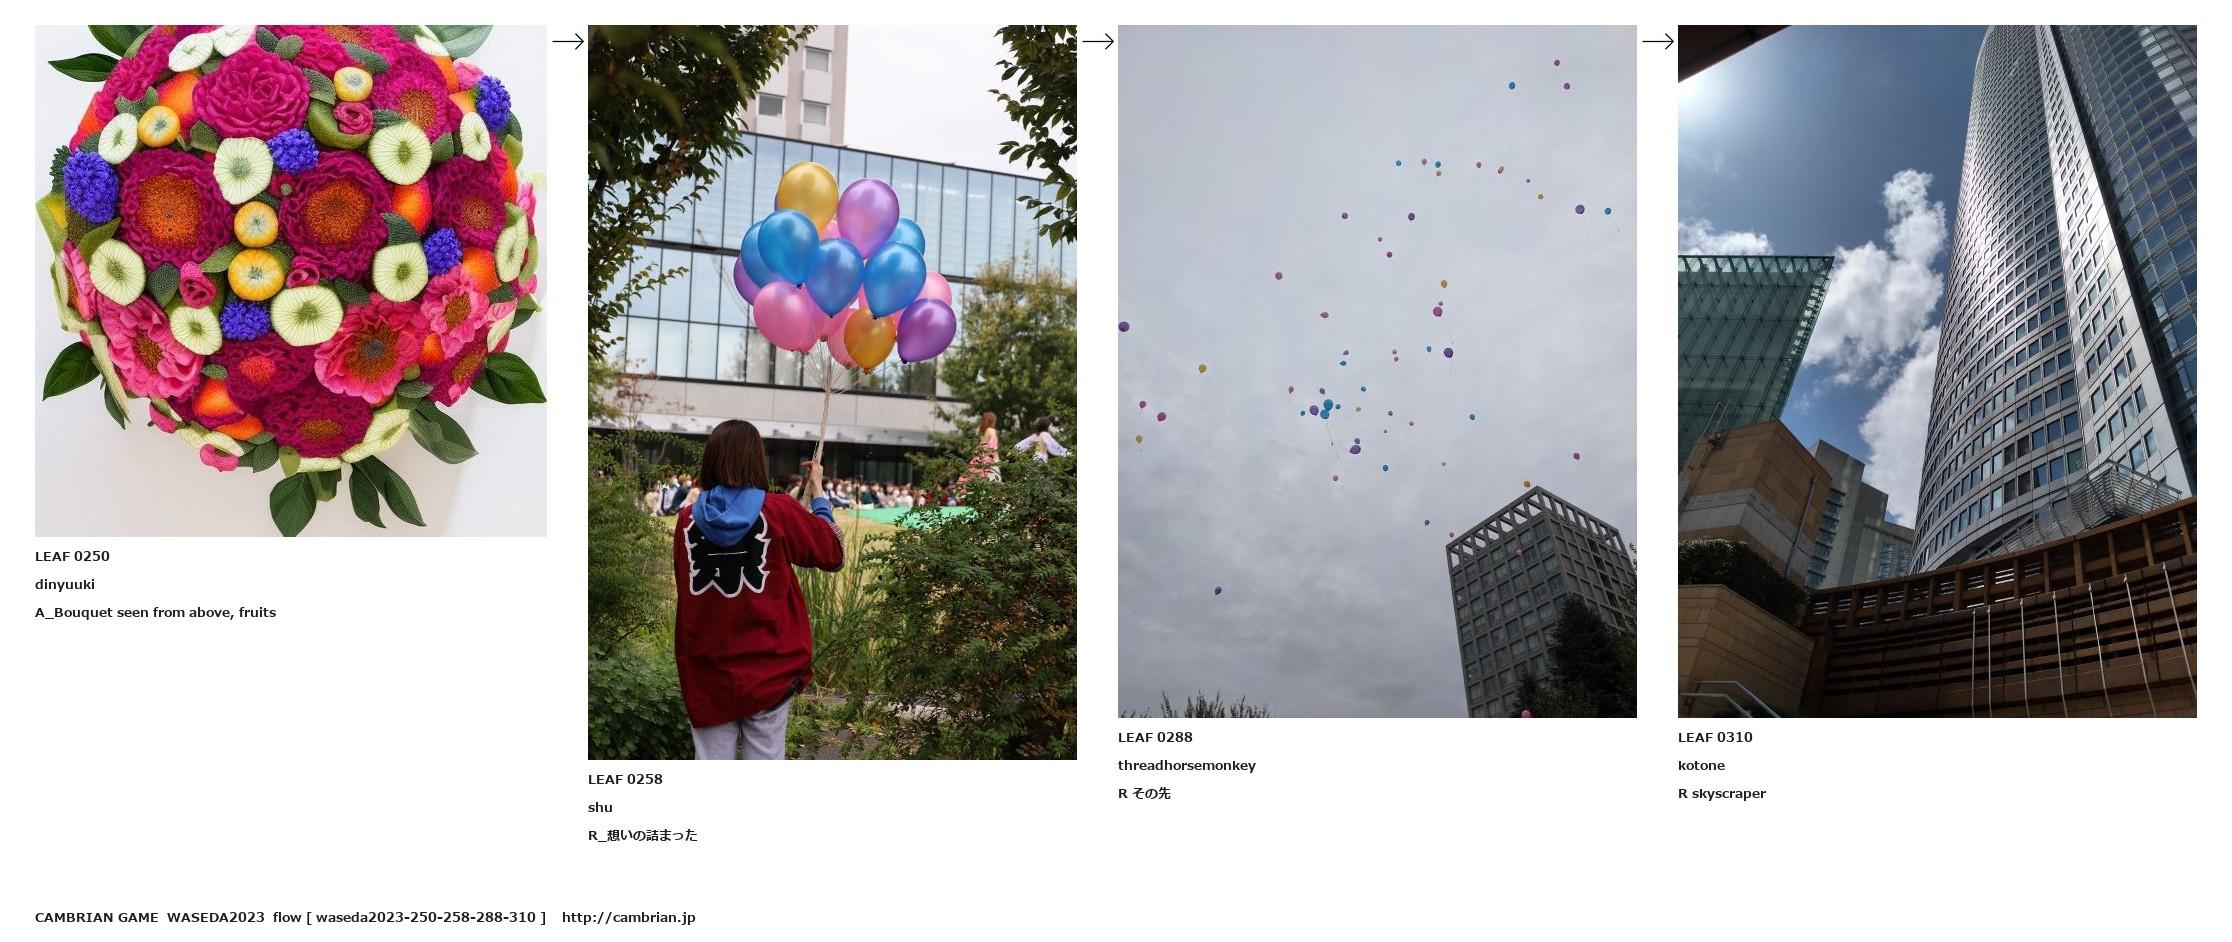Select author name threadhorsemonkey

tap(1187, 765)
